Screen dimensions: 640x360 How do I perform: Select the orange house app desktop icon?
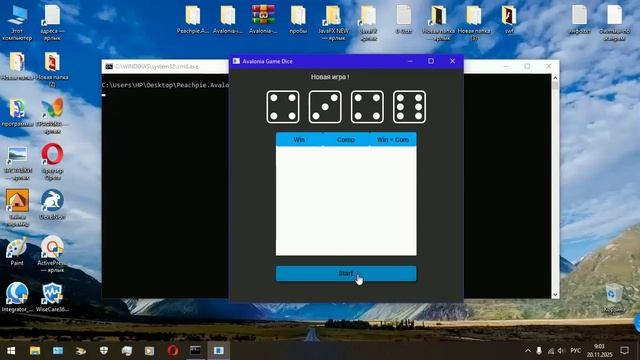click(x=17, y=207)
